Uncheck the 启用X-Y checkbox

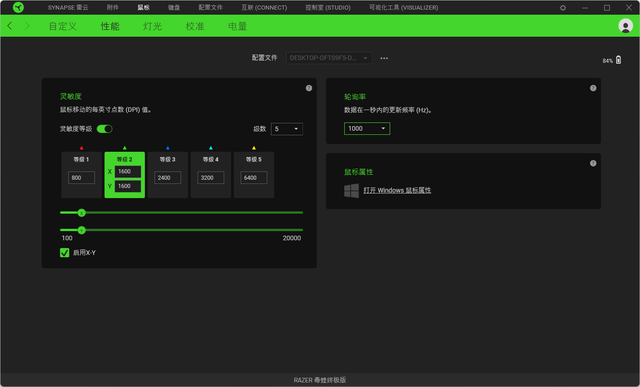click(64, 253)
